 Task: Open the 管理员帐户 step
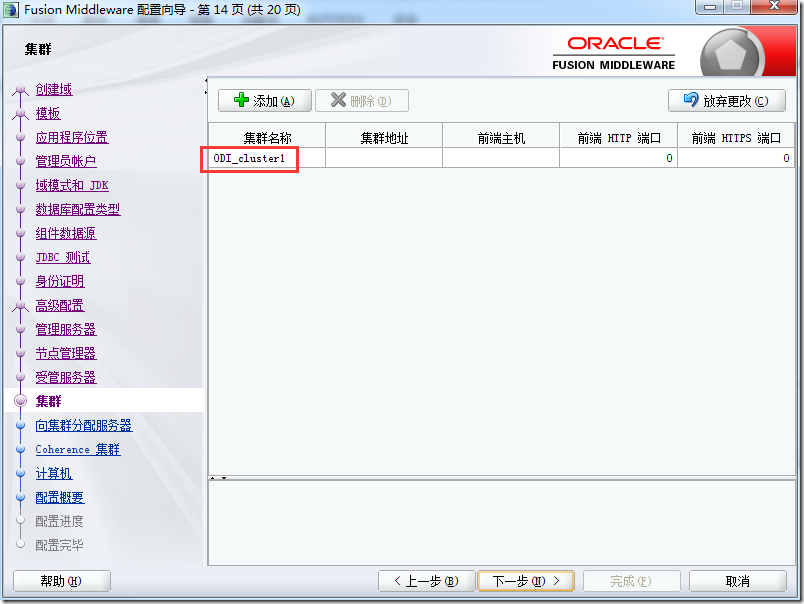pyautogui.click(x=66, y=162)
